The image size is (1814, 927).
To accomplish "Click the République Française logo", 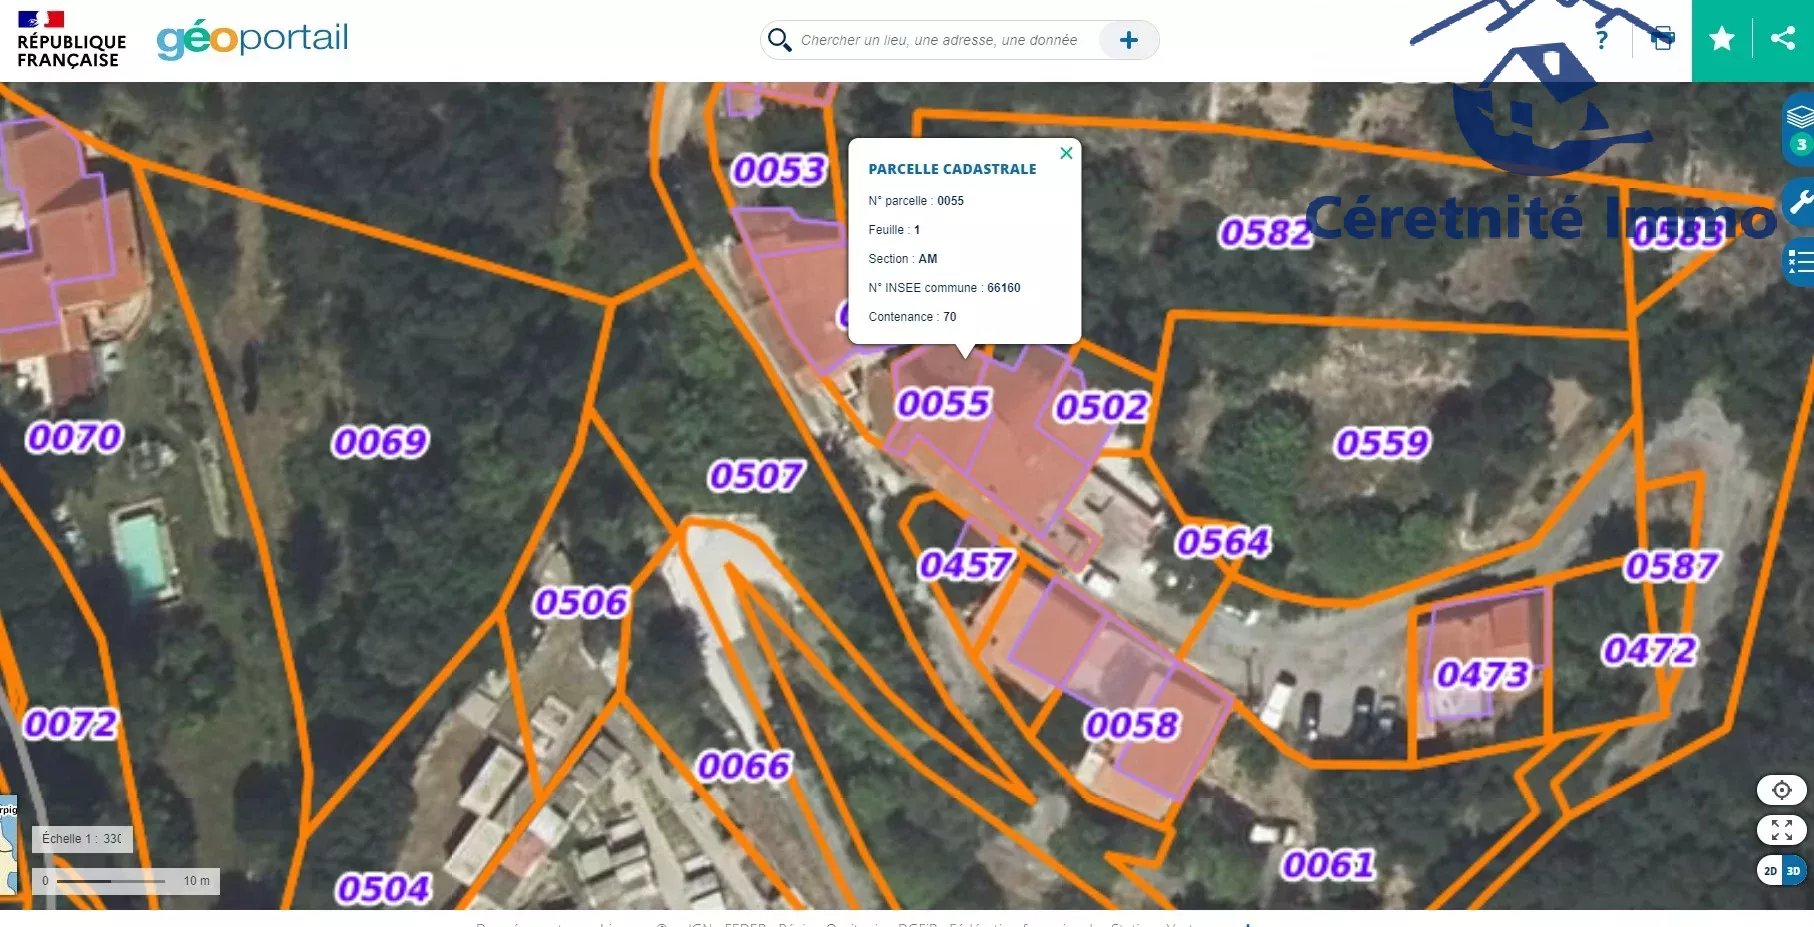I will [71, 40].
